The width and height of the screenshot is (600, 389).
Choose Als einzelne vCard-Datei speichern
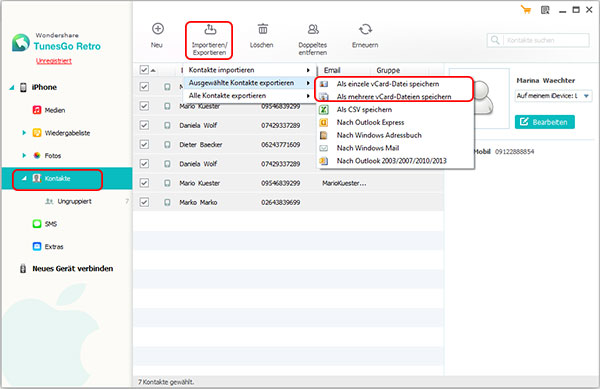[395, 84]
